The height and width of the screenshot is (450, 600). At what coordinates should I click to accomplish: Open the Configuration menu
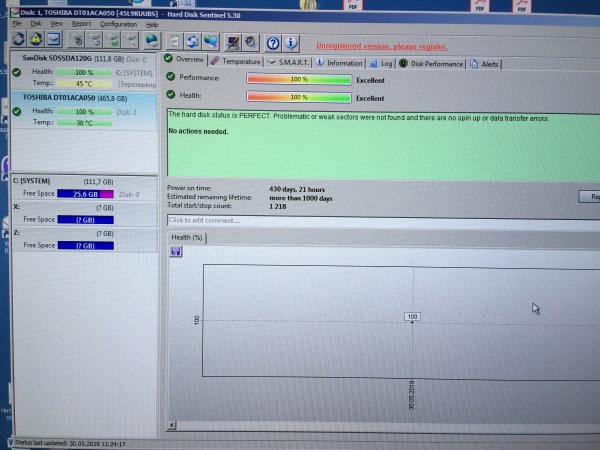[x=119, y=23]
